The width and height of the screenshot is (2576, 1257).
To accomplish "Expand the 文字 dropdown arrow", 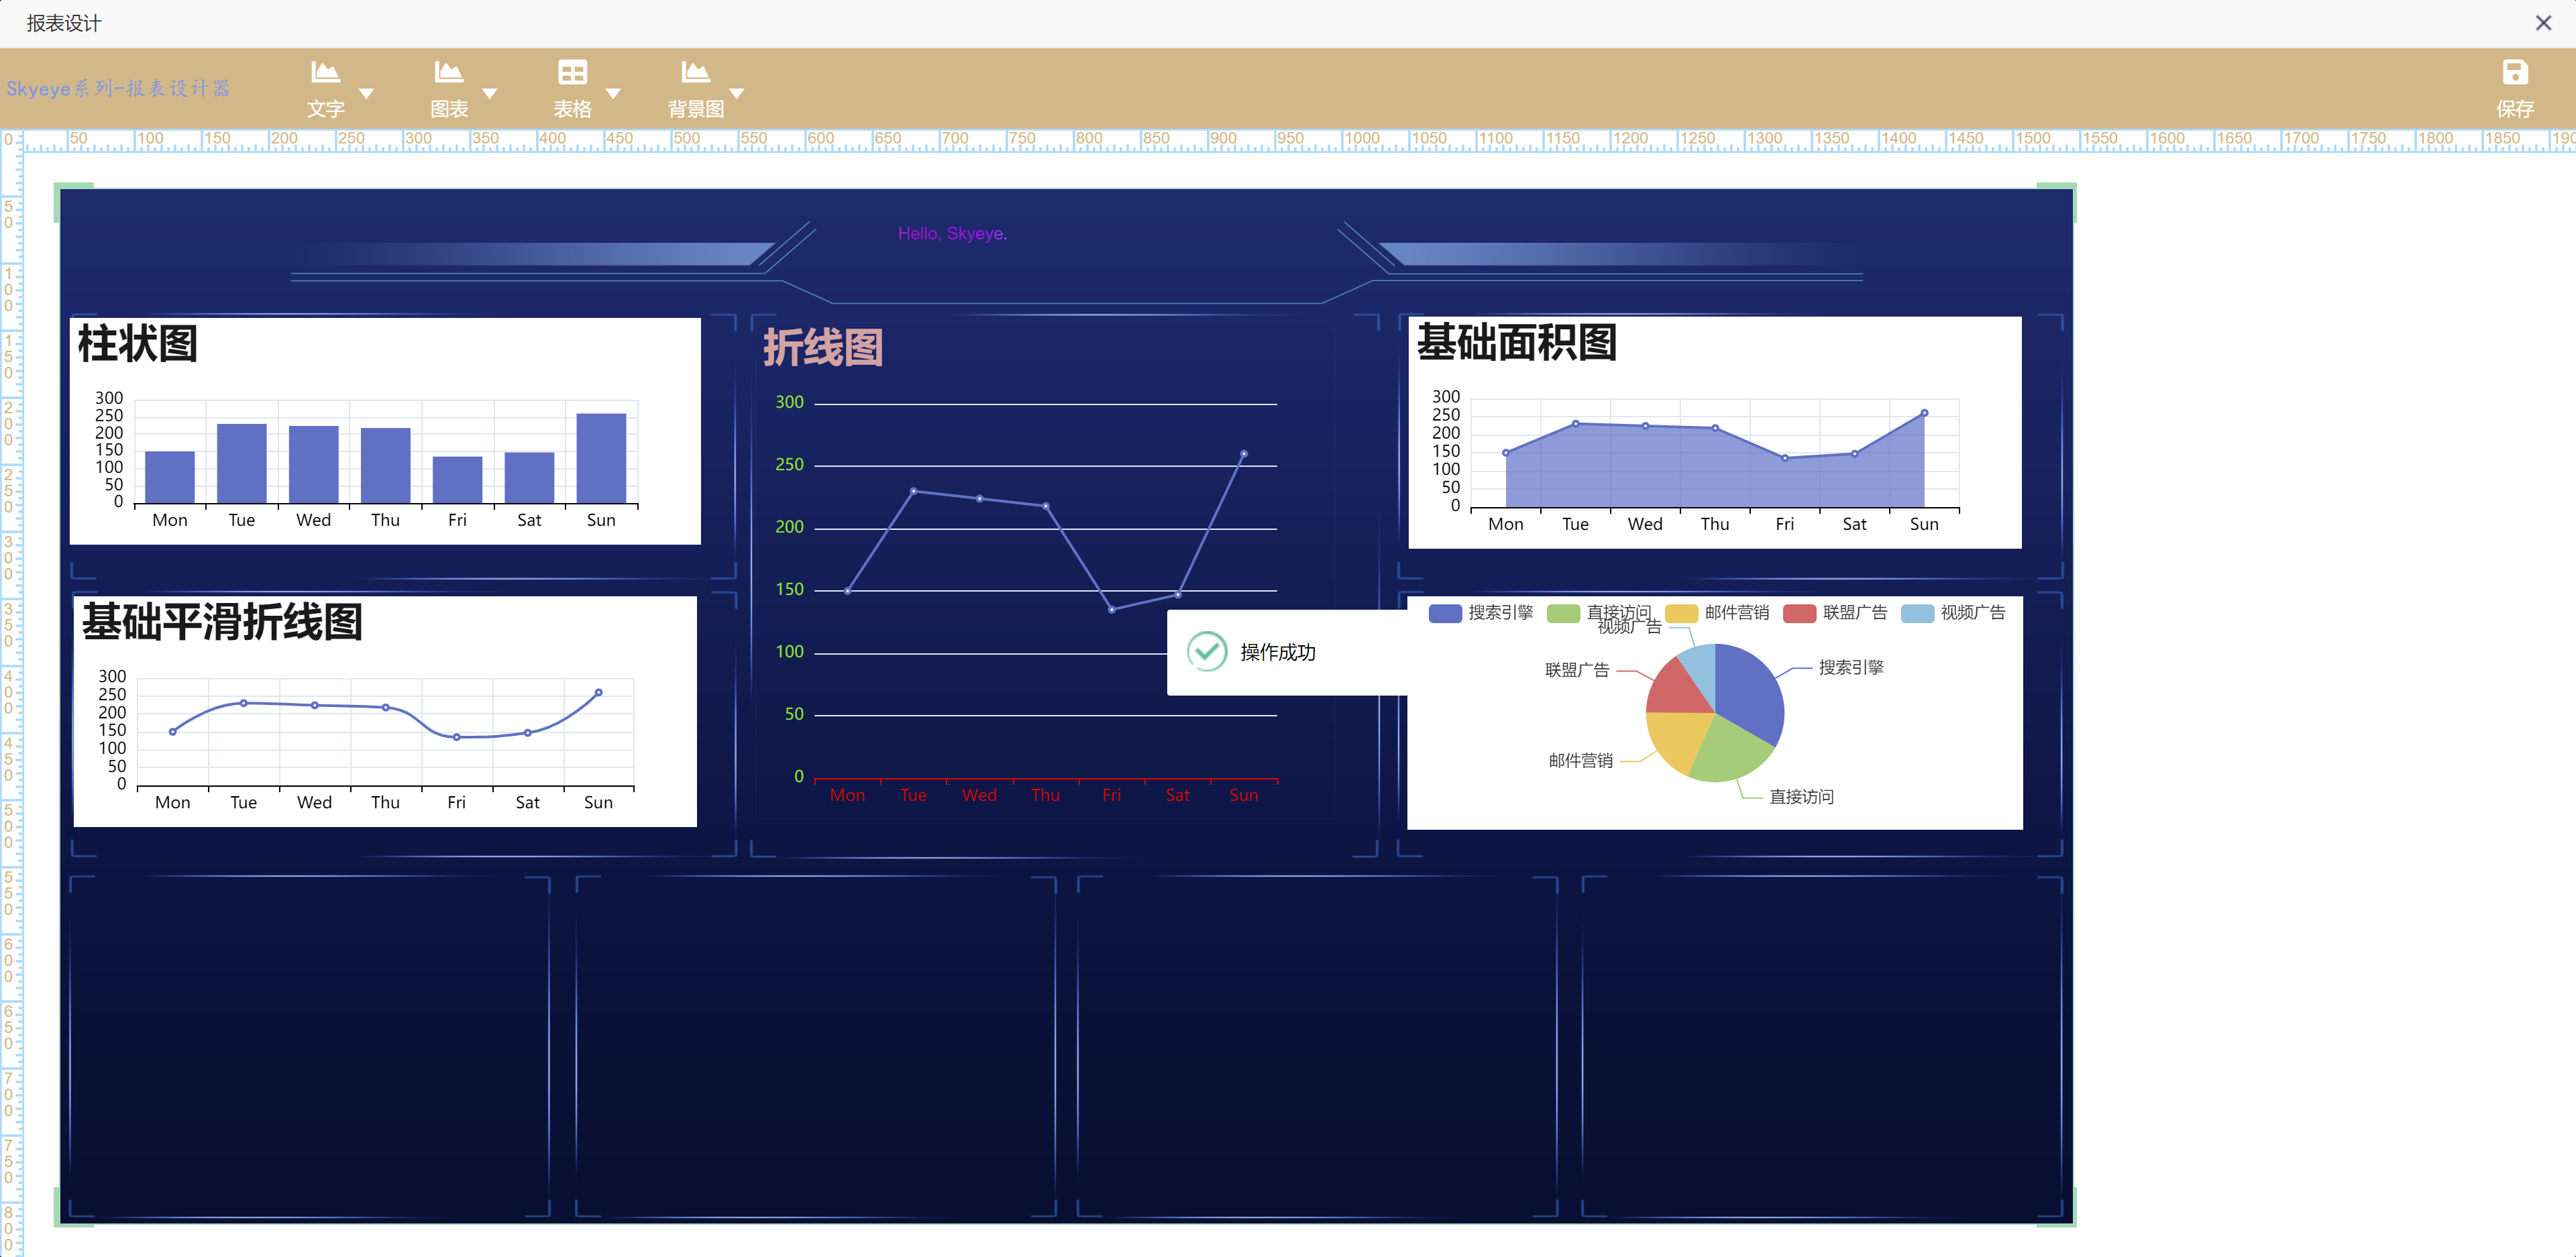I will [x=366, y=93].
